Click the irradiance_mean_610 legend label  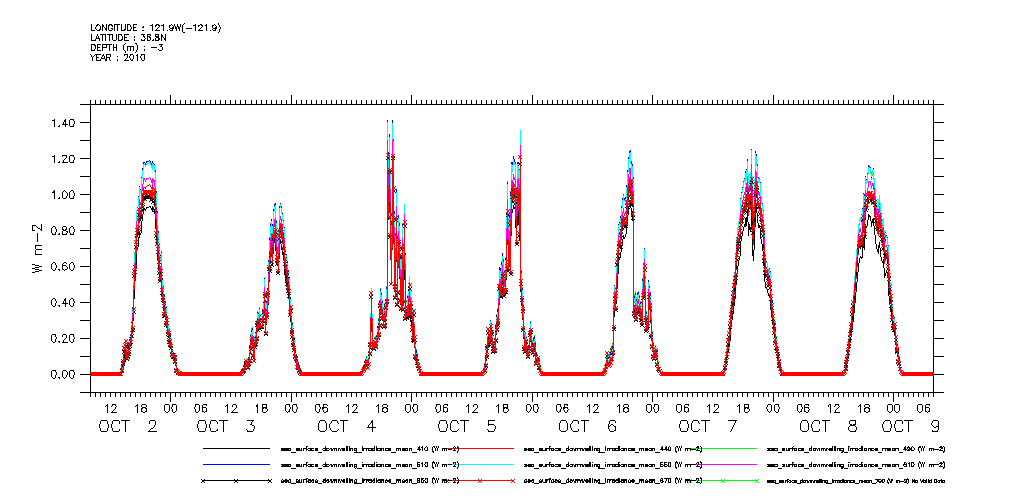(x=856, y=465)
